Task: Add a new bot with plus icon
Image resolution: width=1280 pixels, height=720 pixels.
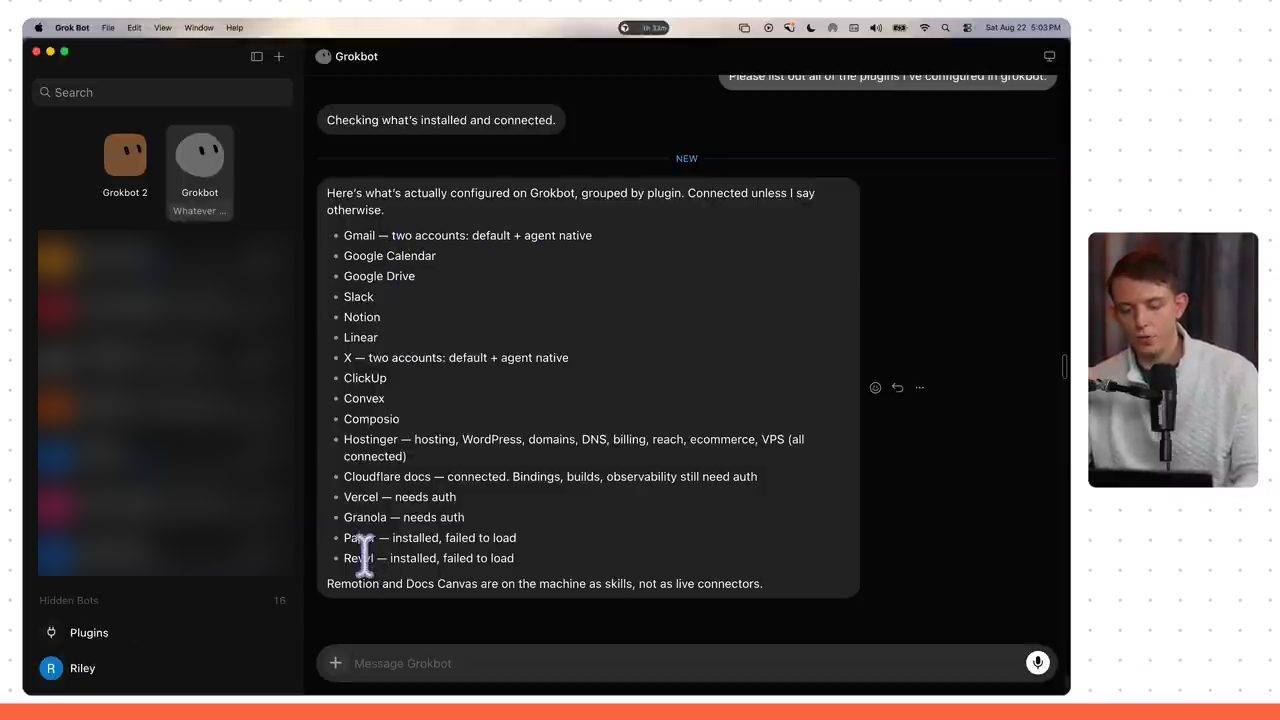Action: (x=279, y=57)
